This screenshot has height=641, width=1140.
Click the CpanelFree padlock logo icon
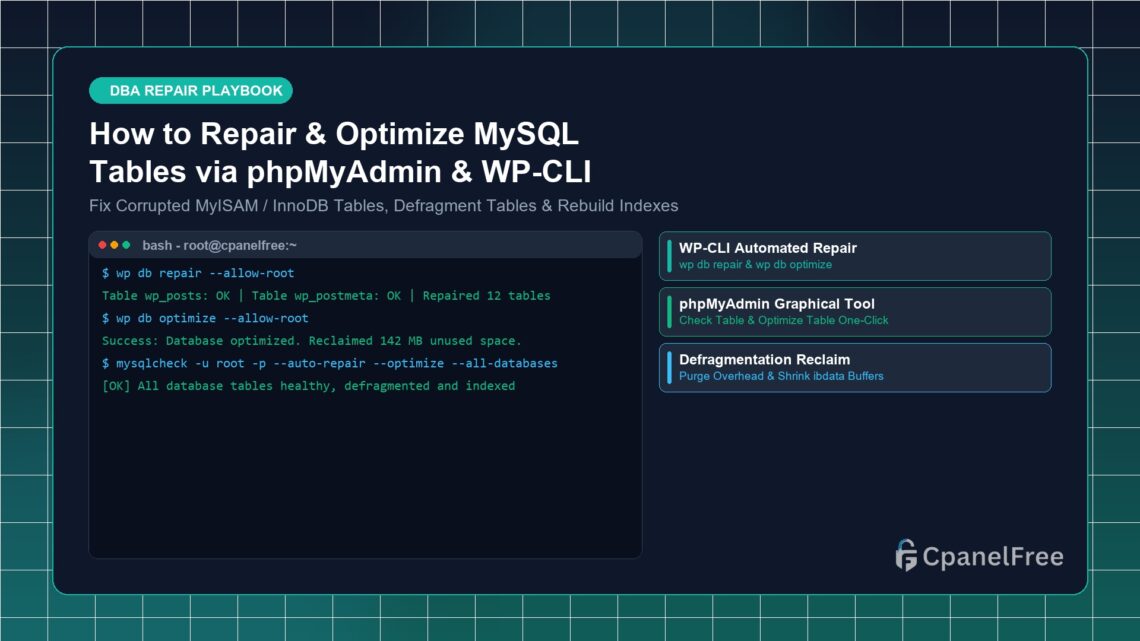click(906, 556)
